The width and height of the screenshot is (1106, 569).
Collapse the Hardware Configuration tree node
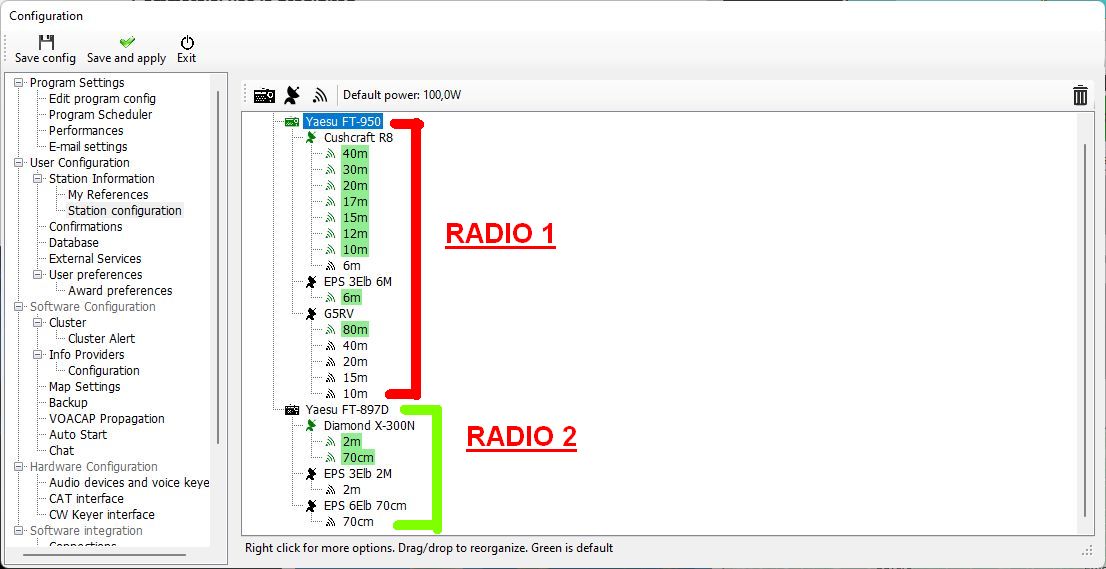[x=19, y=467]
